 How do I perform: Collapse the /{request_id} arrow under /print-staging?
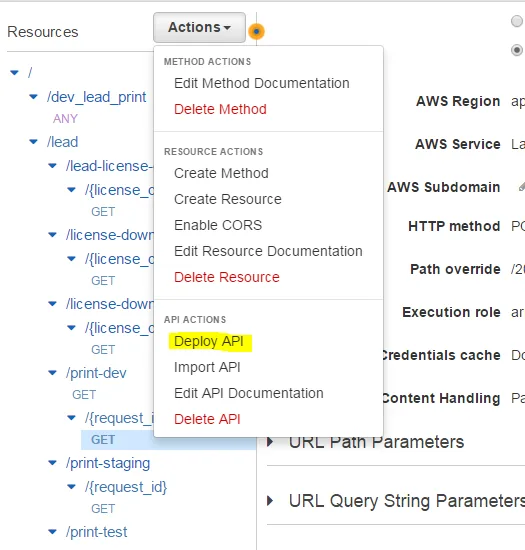coord(71,487)
